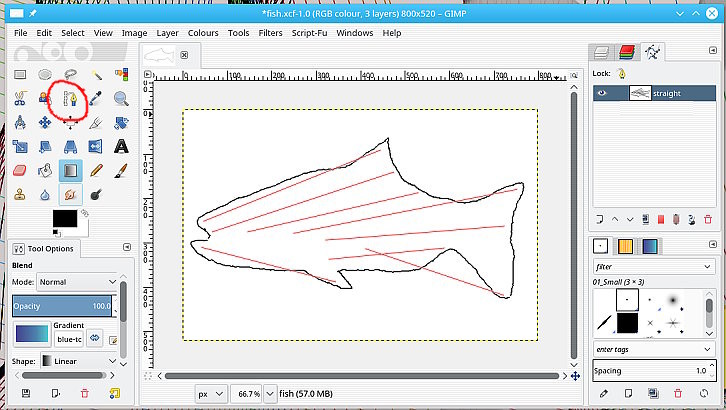Select the Flip tool
726x410 pixels.
pyautogui.click(x=96, y=147)
